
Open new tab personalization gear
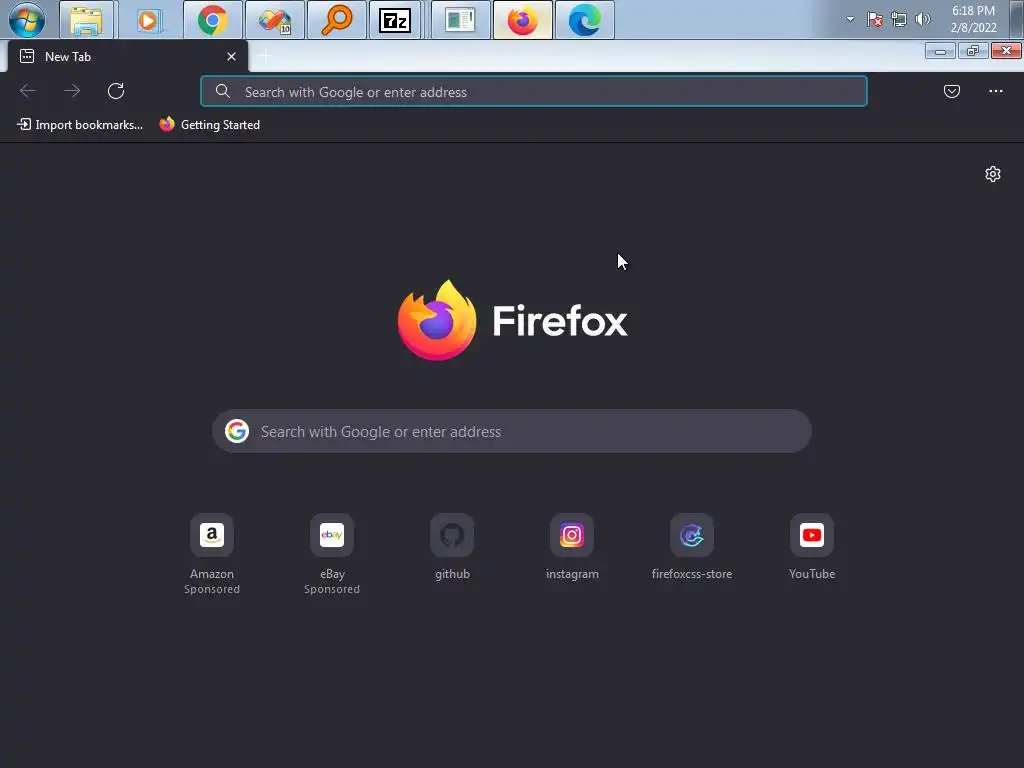tap(993, 174)
